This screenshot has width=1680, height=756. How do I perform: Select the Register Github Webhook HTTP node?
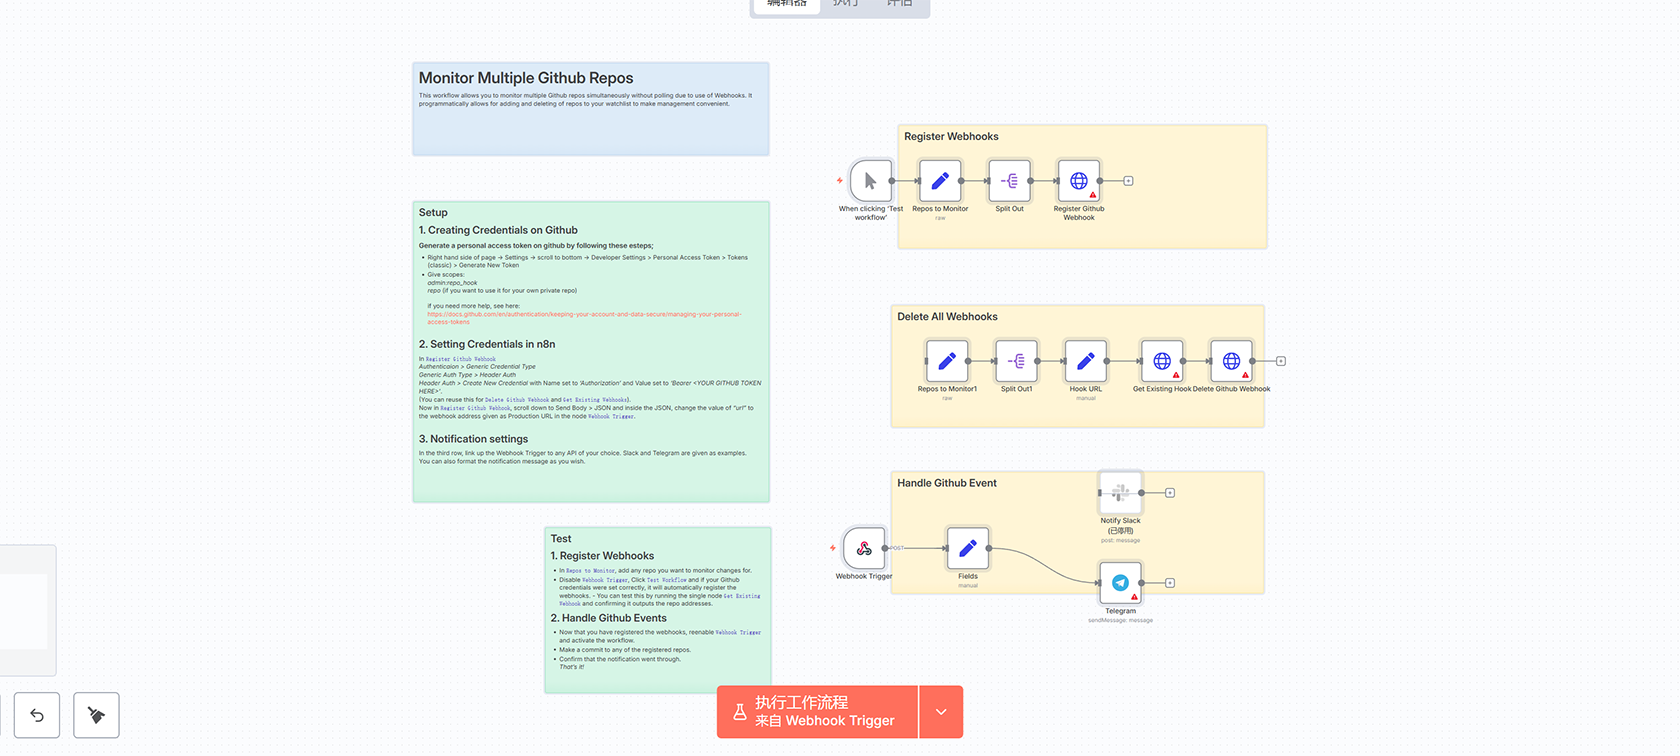(1078, 181)
